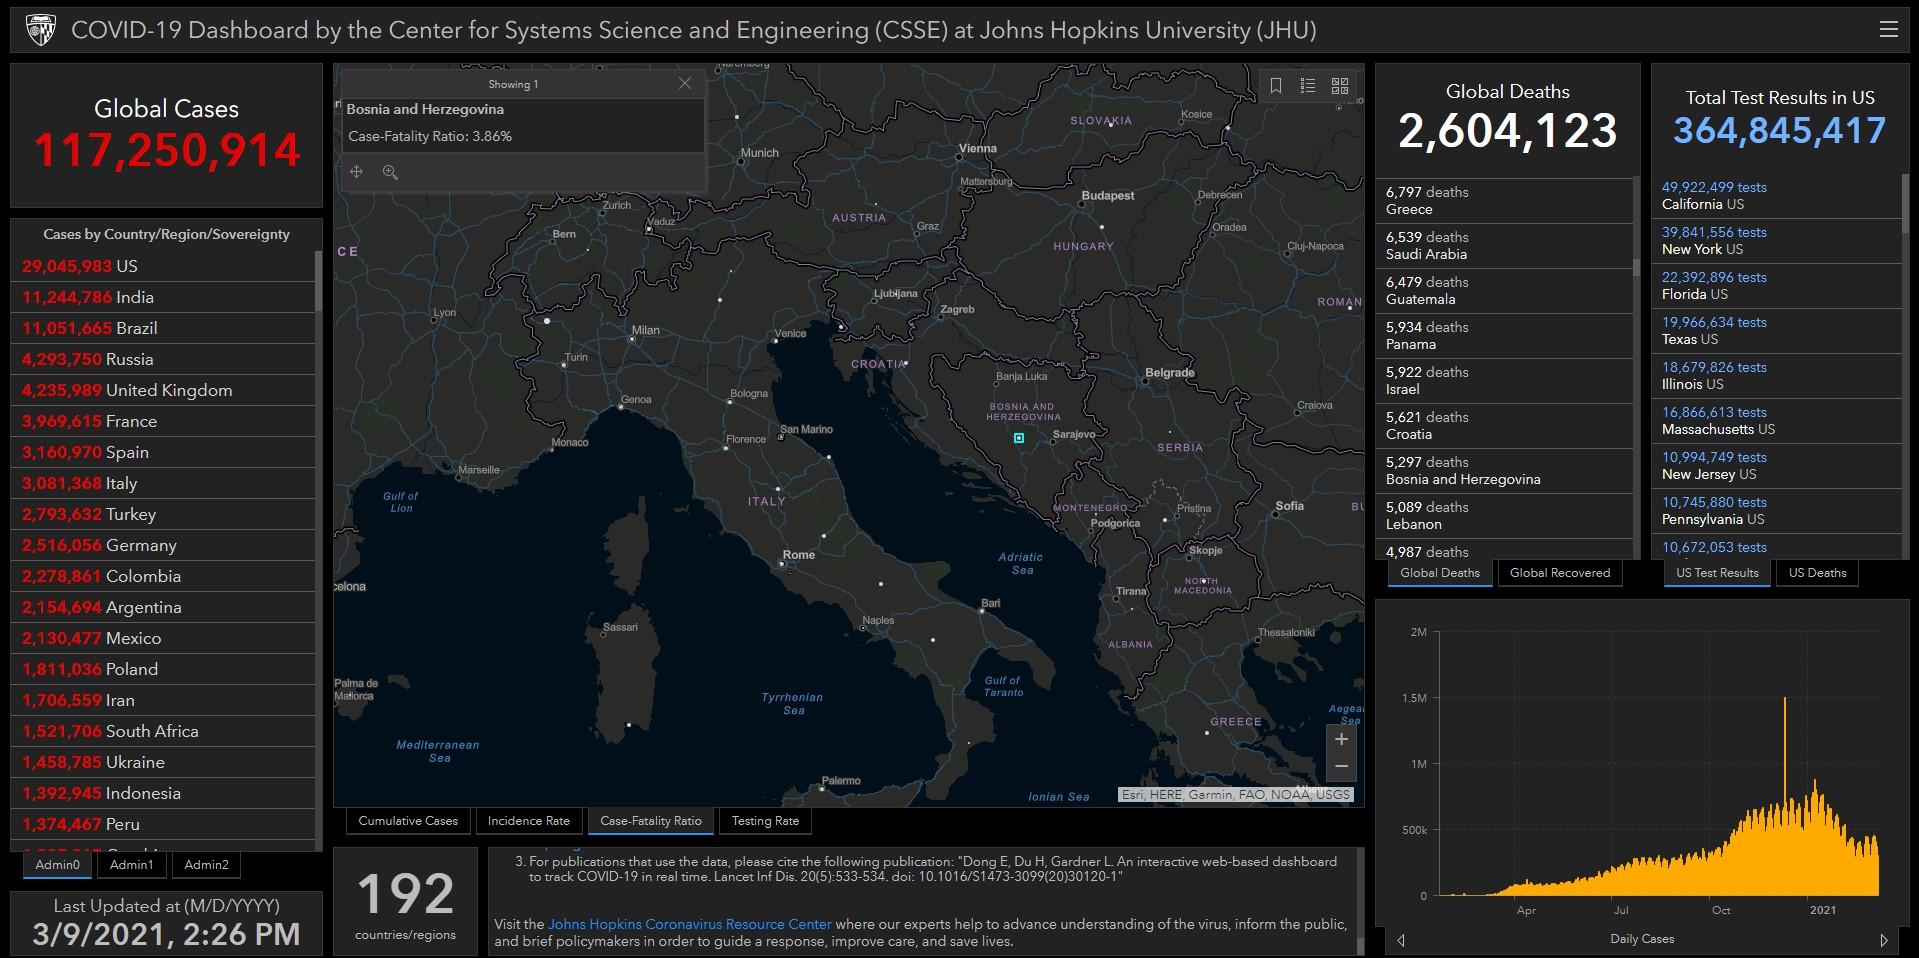The width and height of the screenshot is (1919, 958).
Task: Click Guatemala in the deaths list
Action: (1504, 291)
